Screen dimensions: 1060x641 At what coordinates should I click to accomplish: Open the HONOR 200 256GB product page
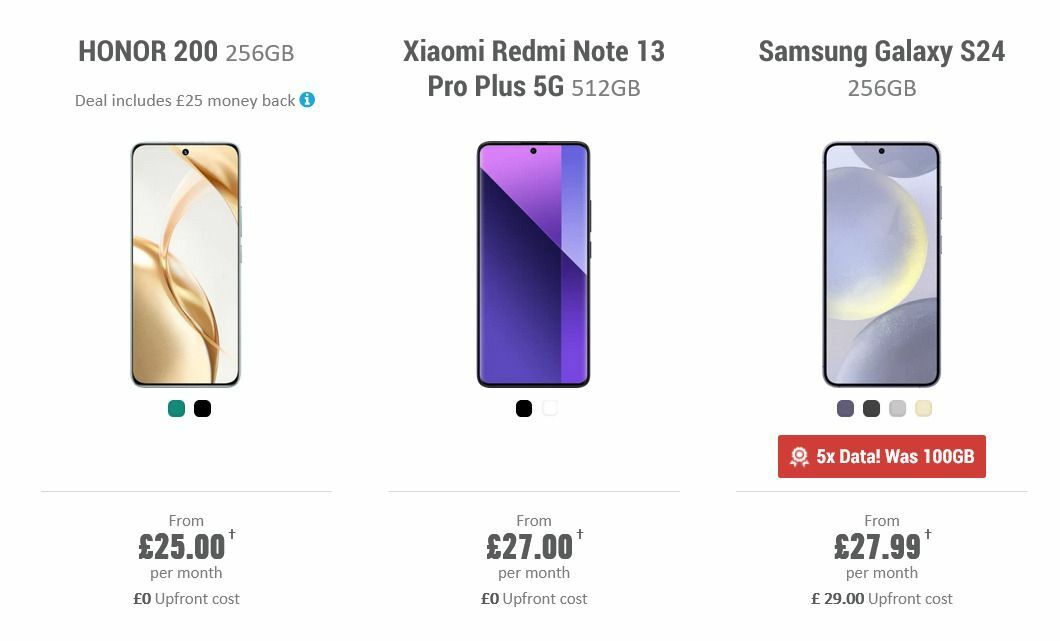[185, 52]
